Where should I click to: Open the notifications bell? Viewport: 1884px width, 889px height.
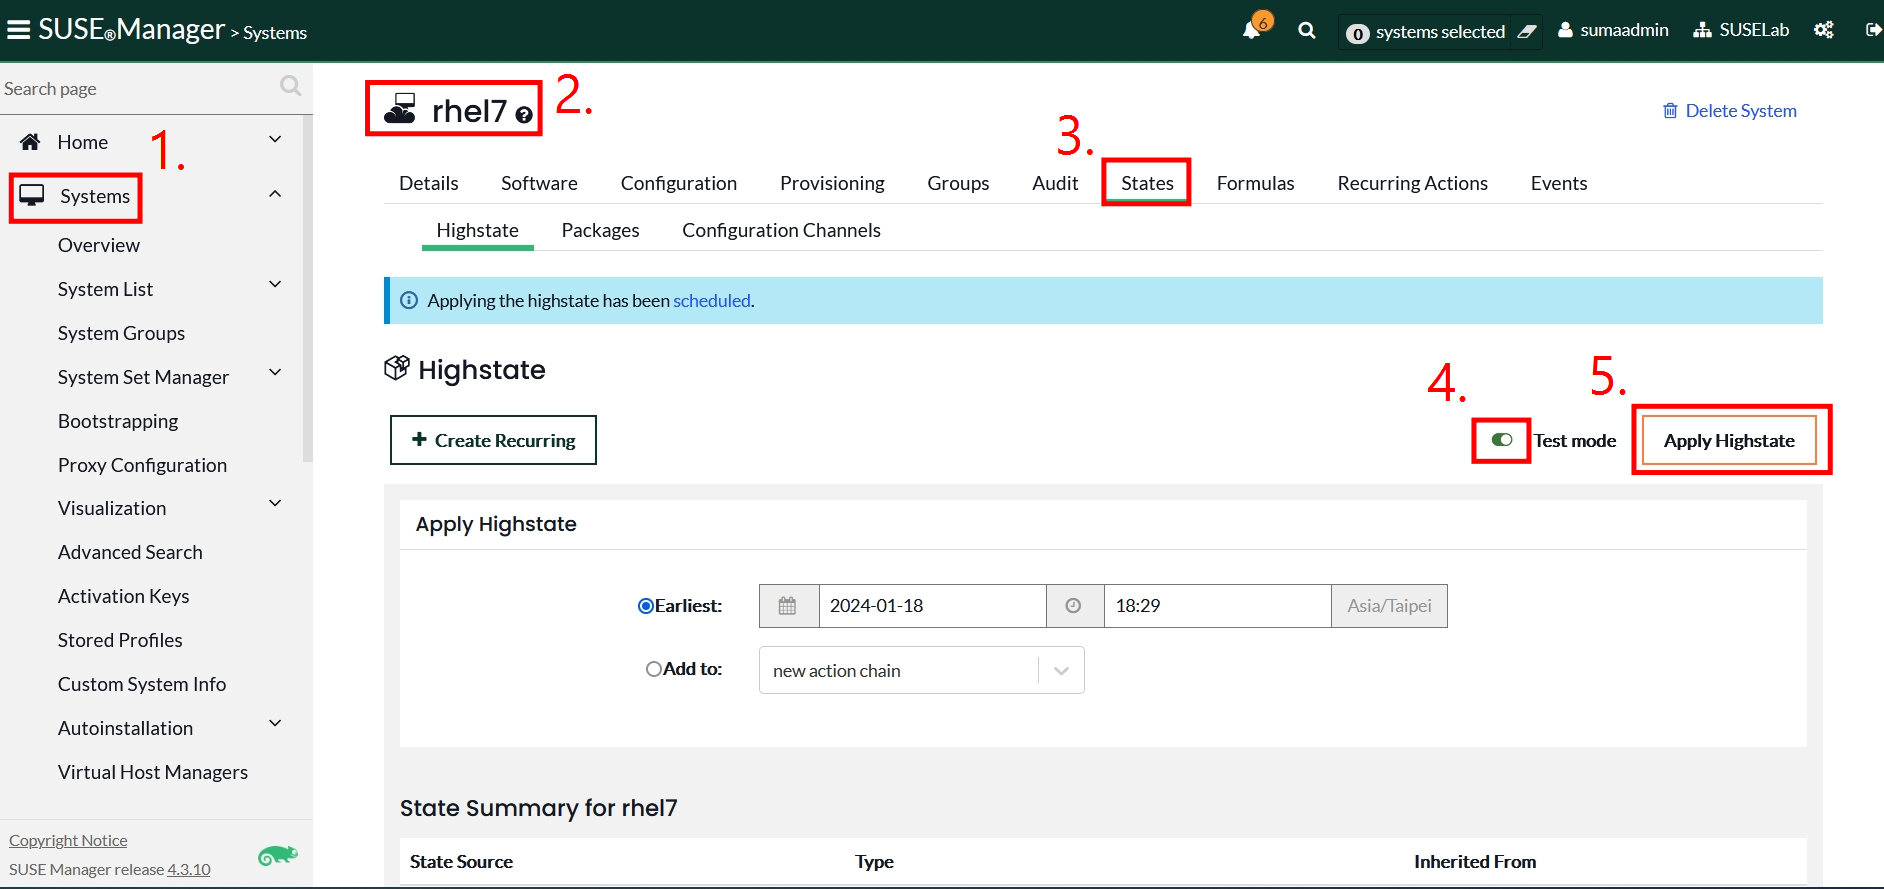[1251, 30]
